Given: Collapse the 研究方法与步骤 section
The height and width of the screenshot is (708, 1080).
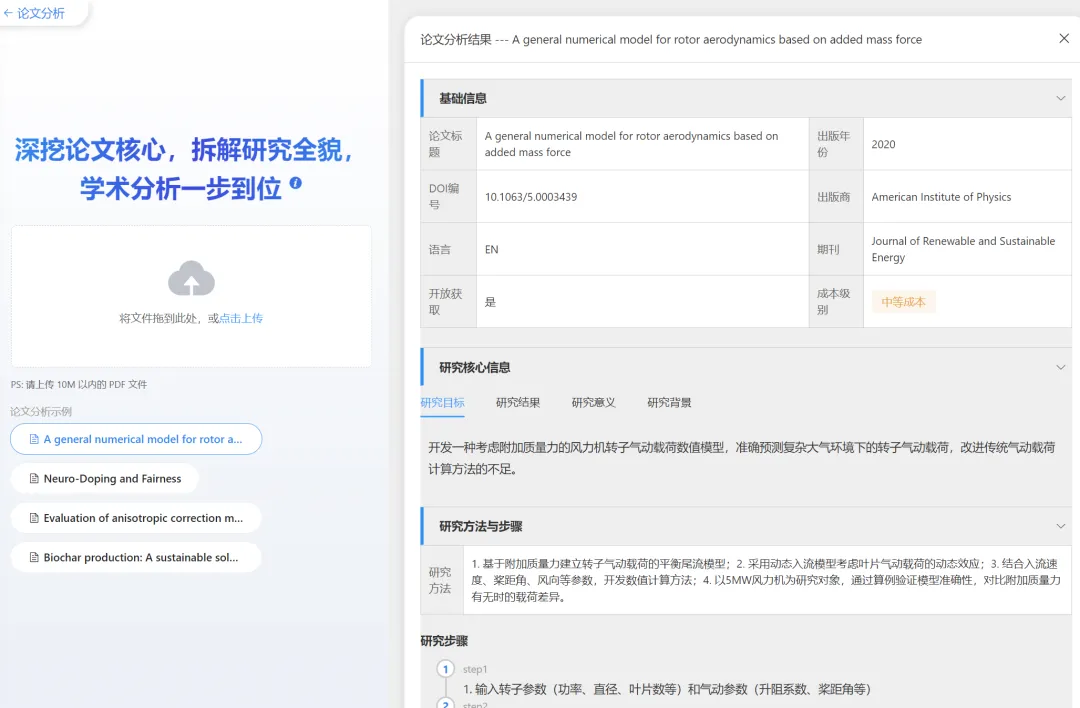Looking at the screenshot, I should click(x=1060, y=526).
